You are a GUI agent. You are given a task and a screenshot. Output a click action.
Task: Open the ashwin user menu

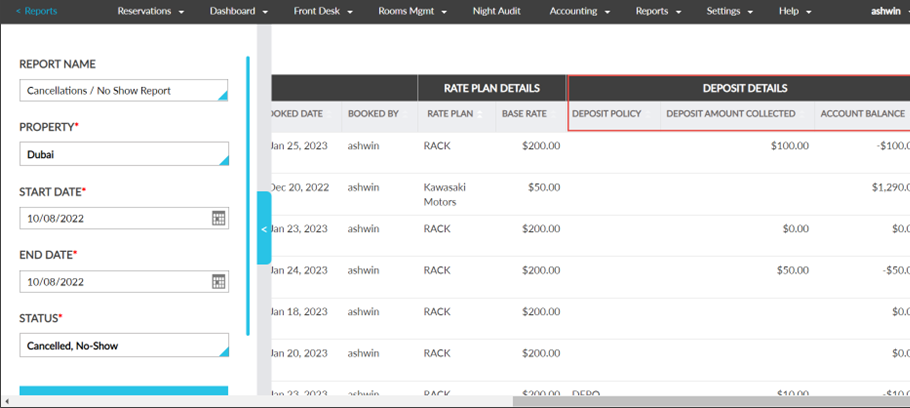coord(890,11)
